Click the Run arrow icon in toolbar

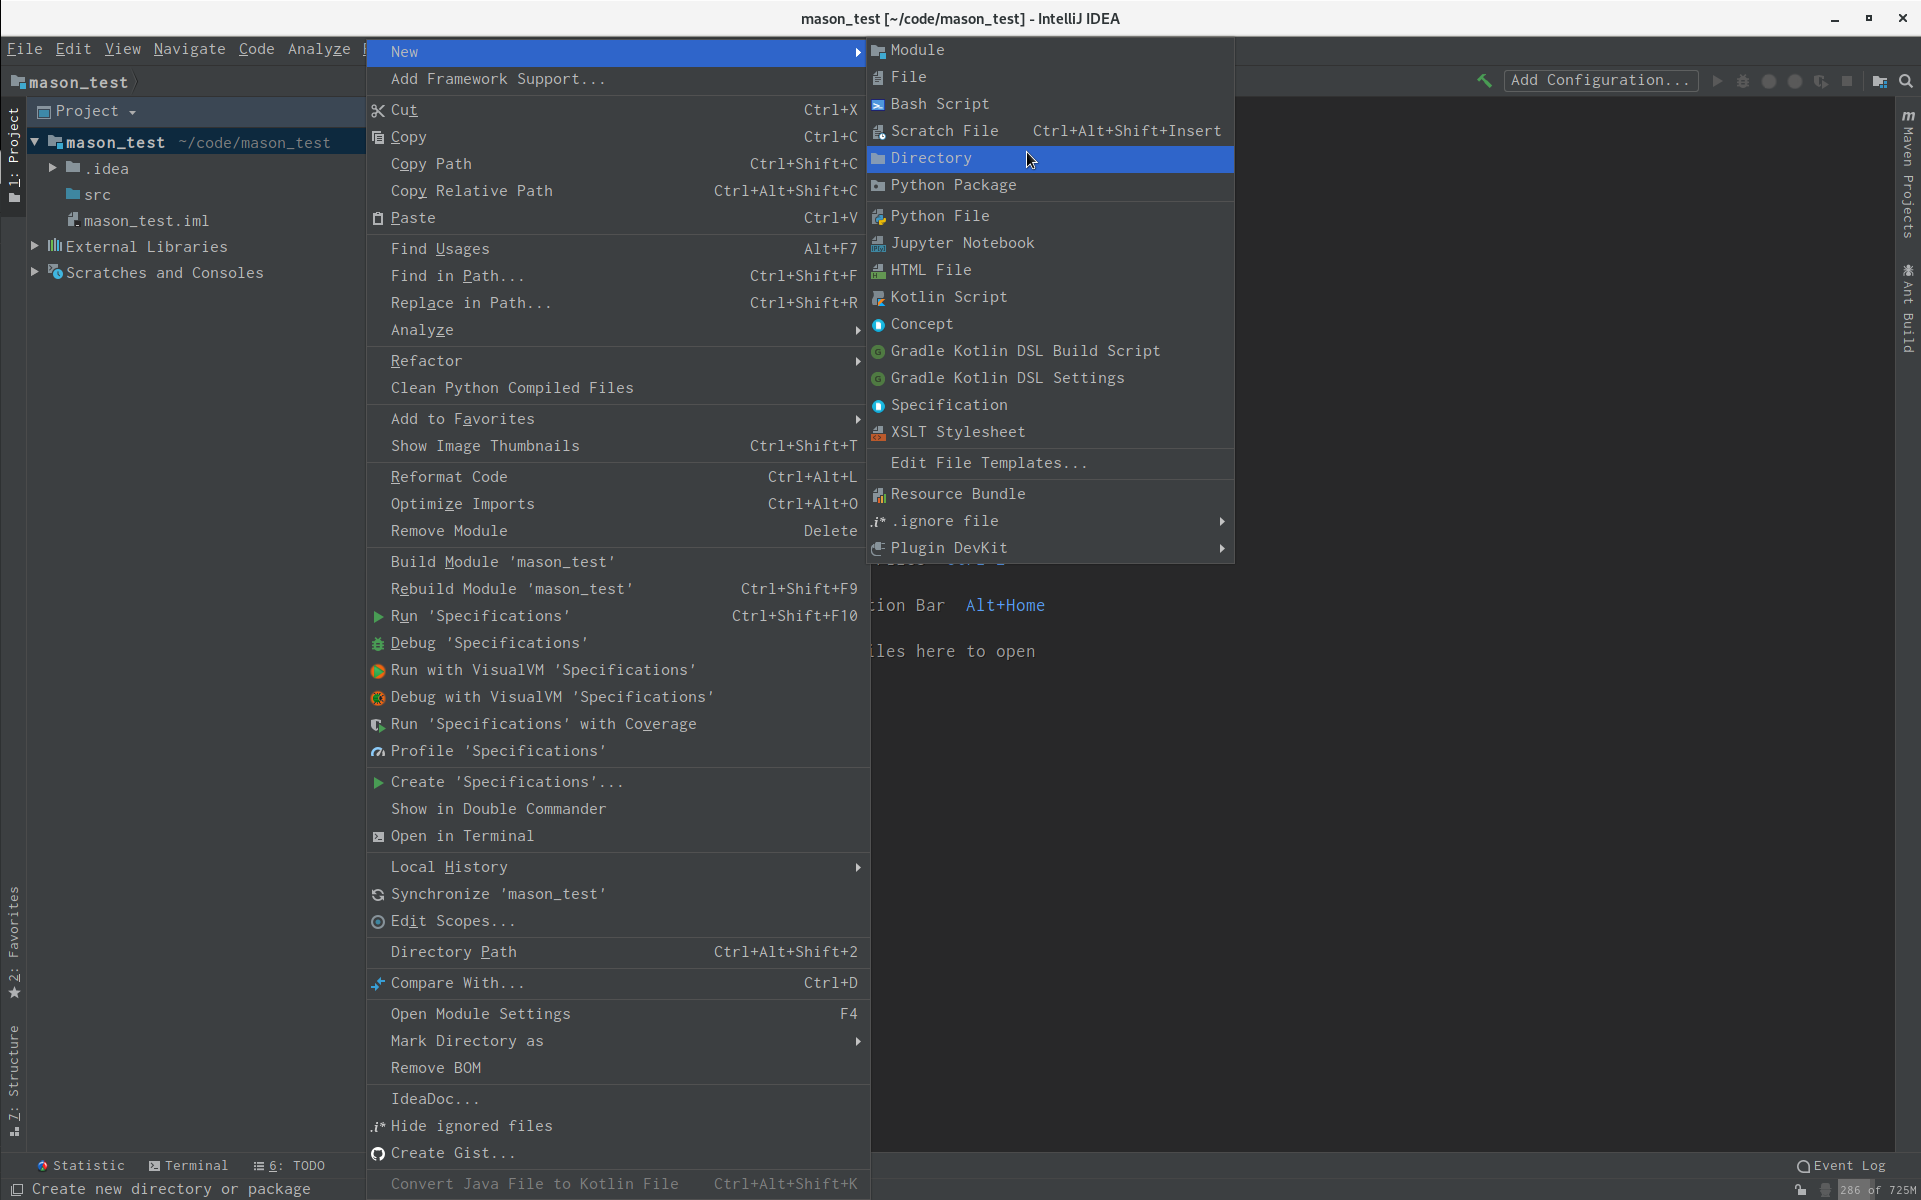(1717, 81)
